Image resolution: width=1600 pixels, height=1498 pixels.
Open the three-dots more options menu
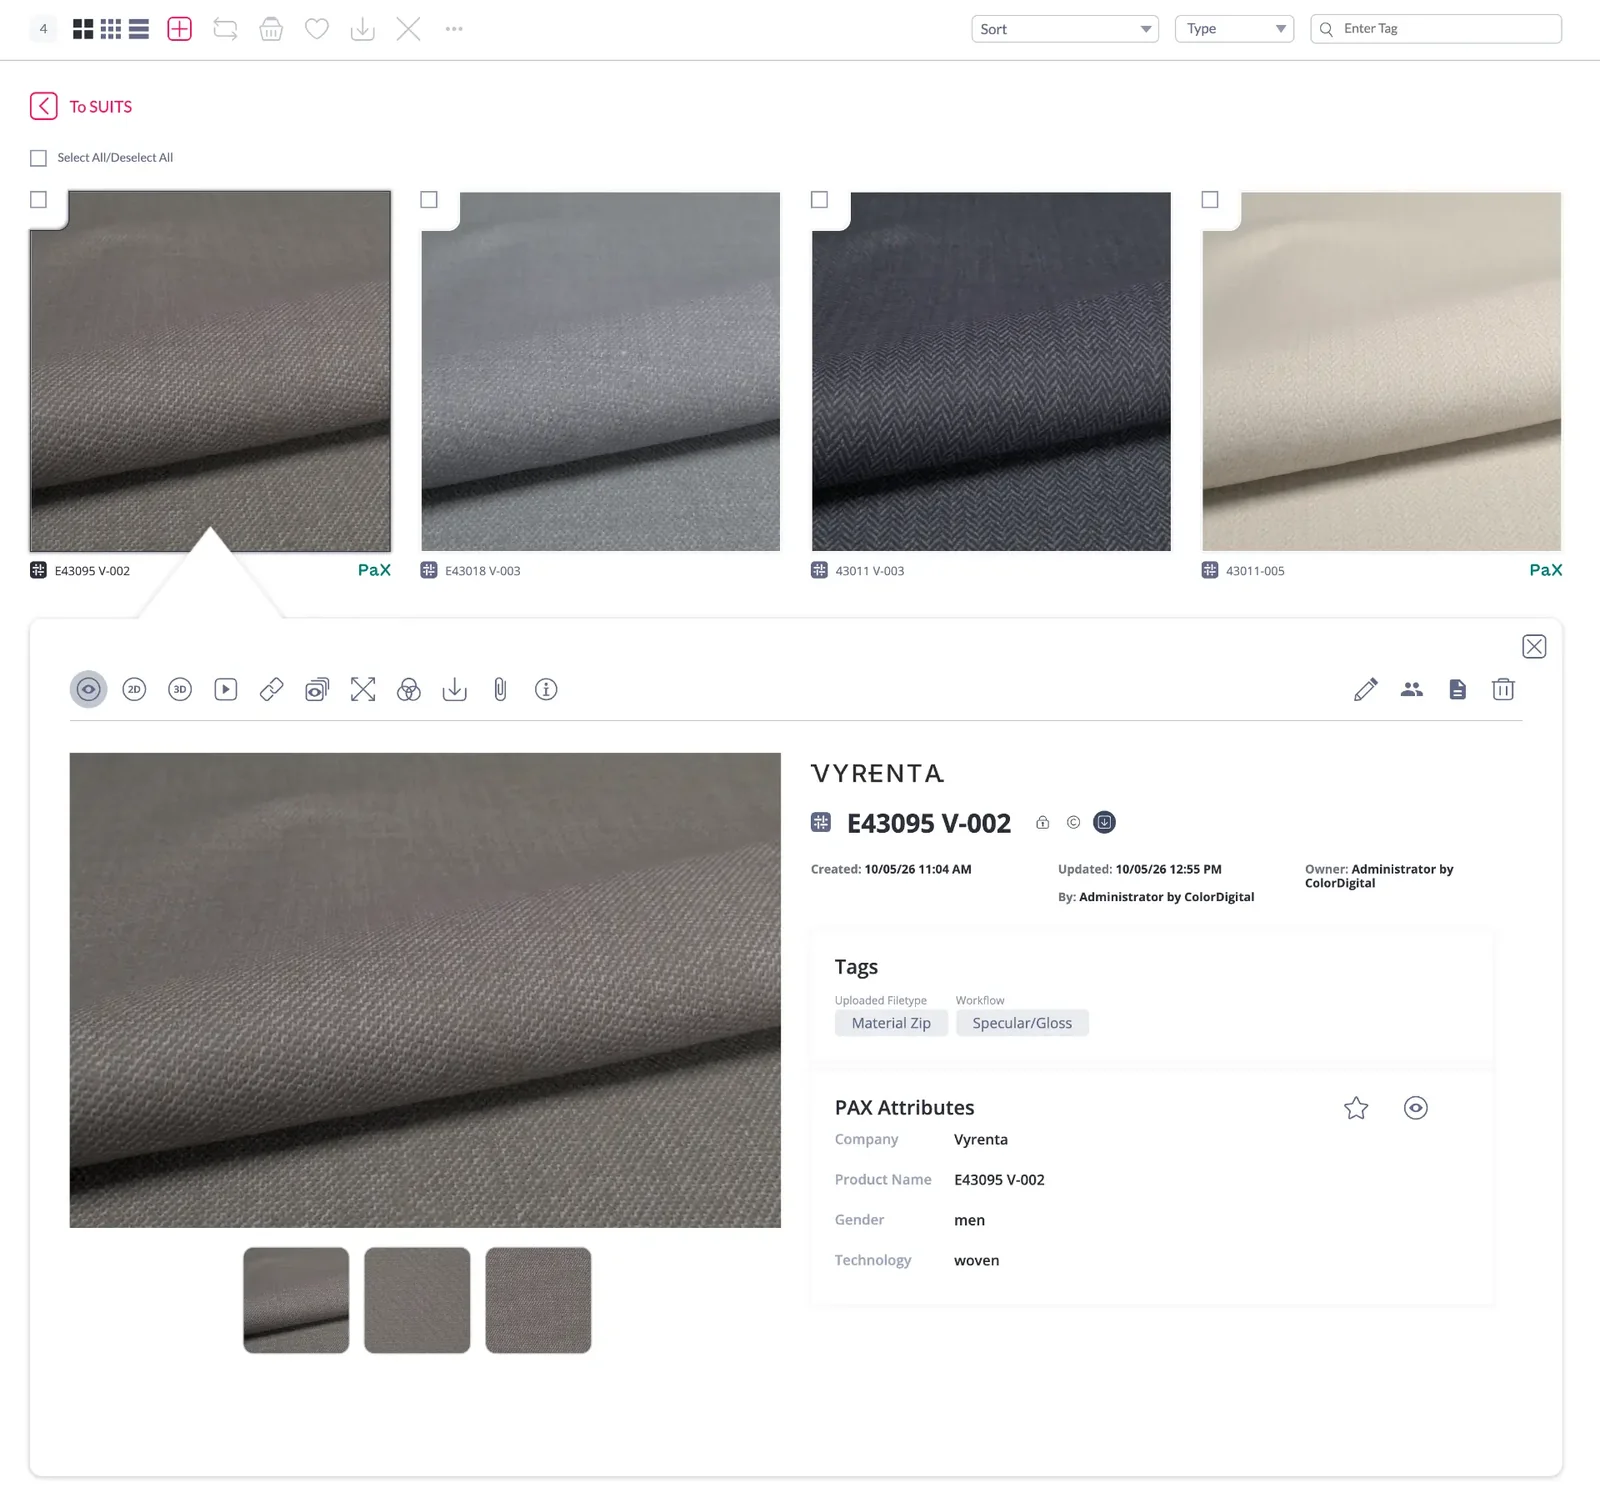(454, 29)
